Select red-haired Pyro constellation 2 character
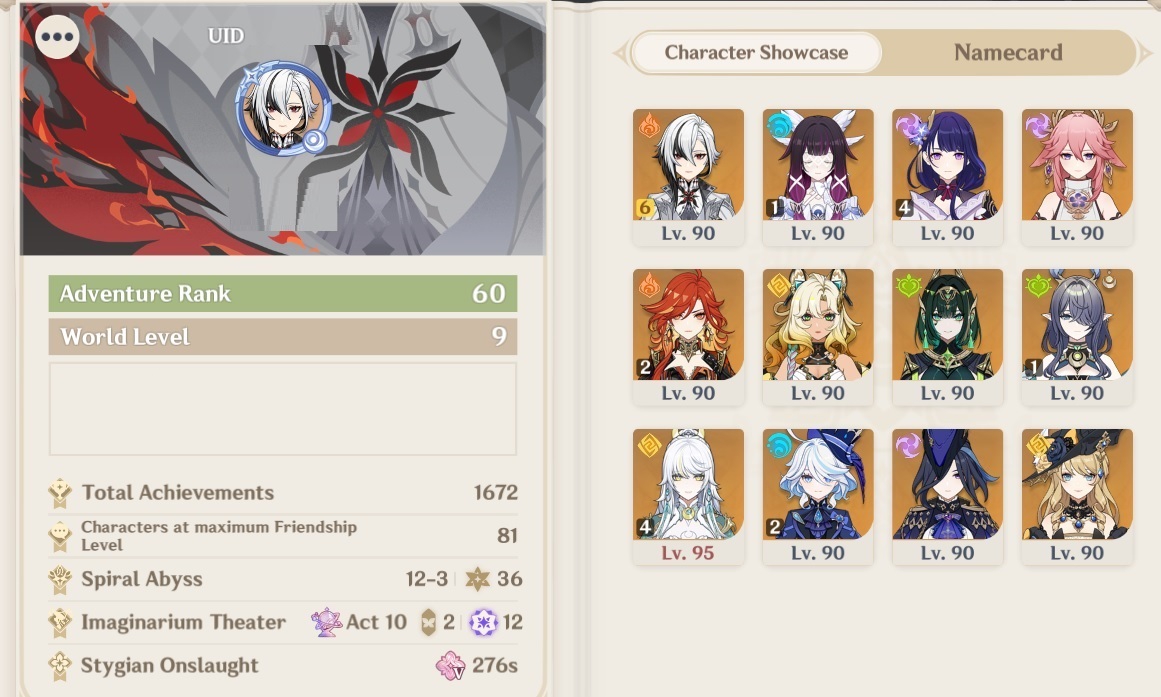Image resolution: width=1161 pixels, height=697 pixels. (x=688, y=336)
